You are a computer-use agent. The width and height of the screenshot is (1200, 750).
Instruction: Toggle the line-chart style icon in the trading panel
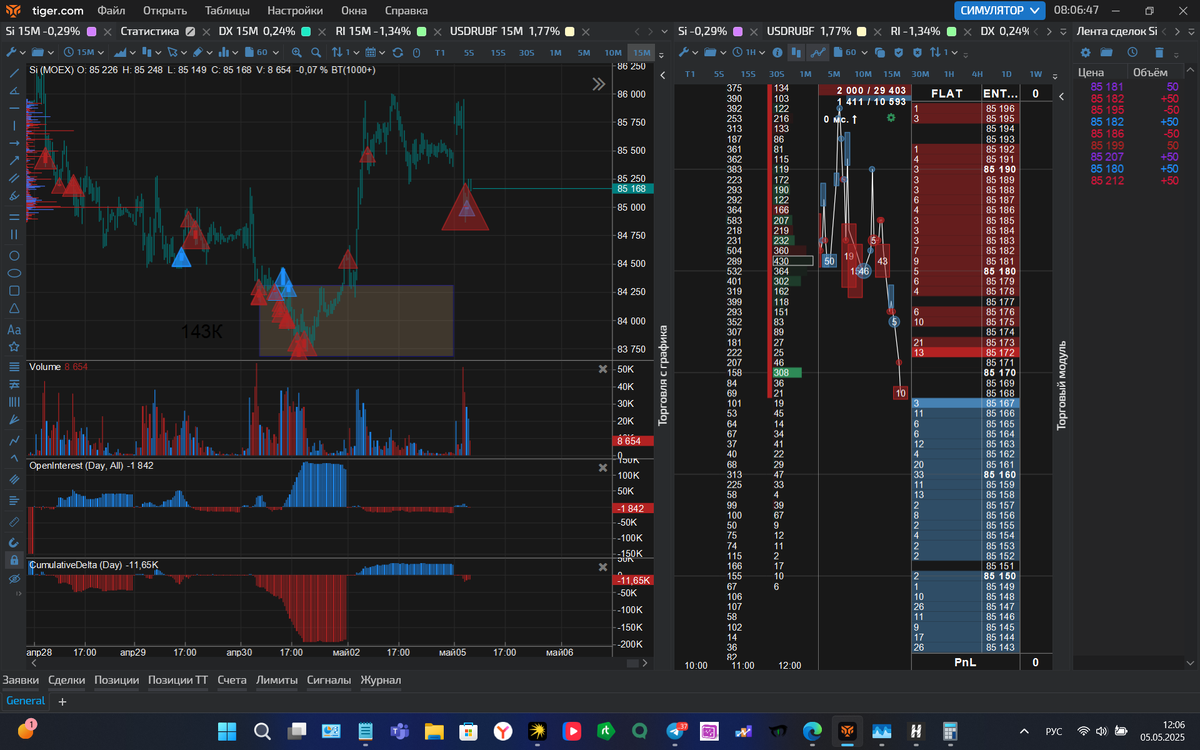pyautogui.click(x=818, y=52)
